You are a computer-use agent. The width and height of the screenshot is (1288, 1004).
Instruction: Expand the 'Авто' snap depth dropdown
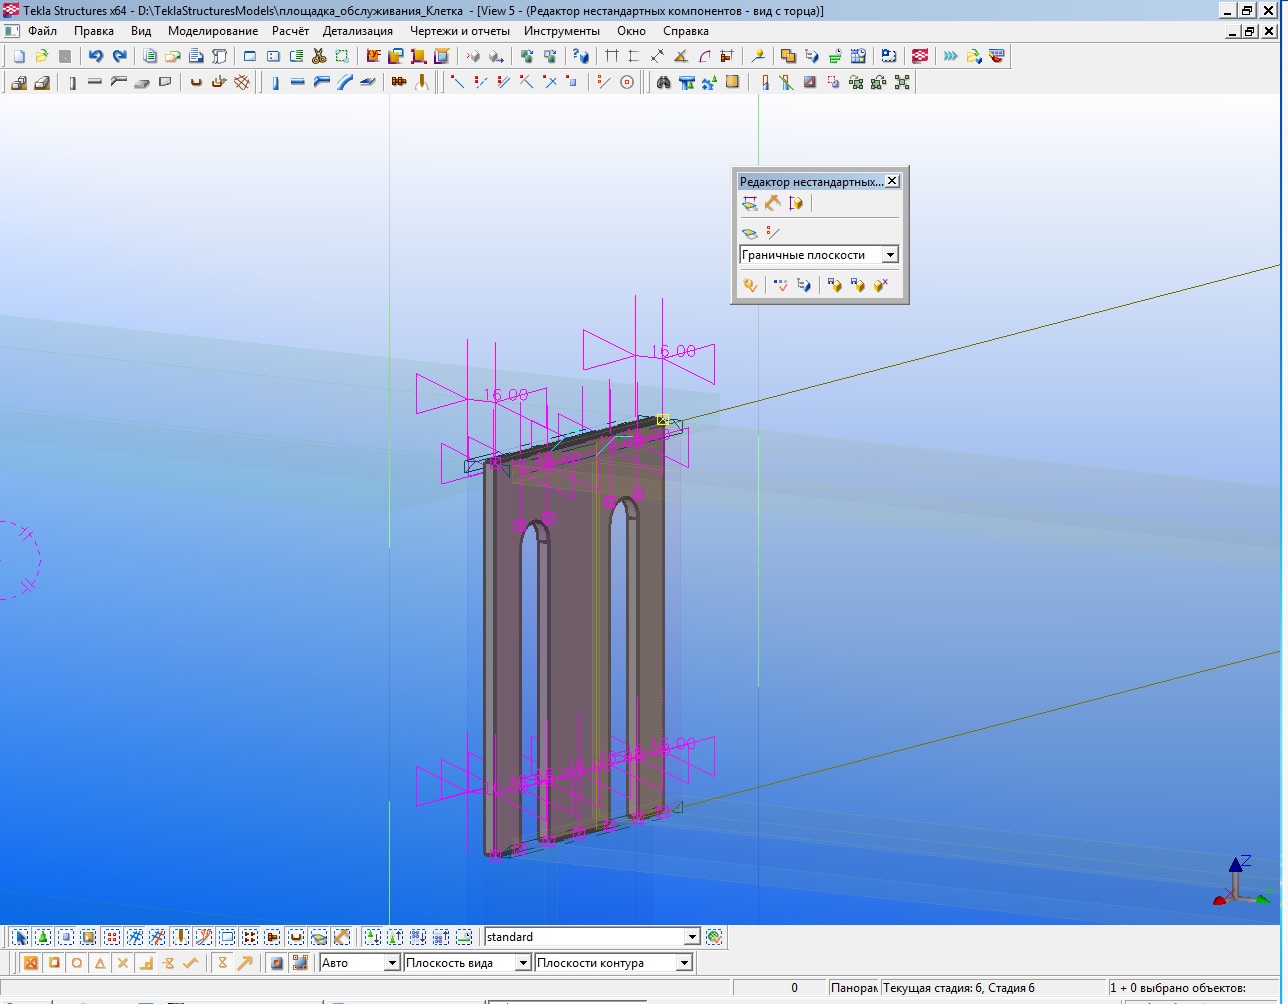[392, 964]
